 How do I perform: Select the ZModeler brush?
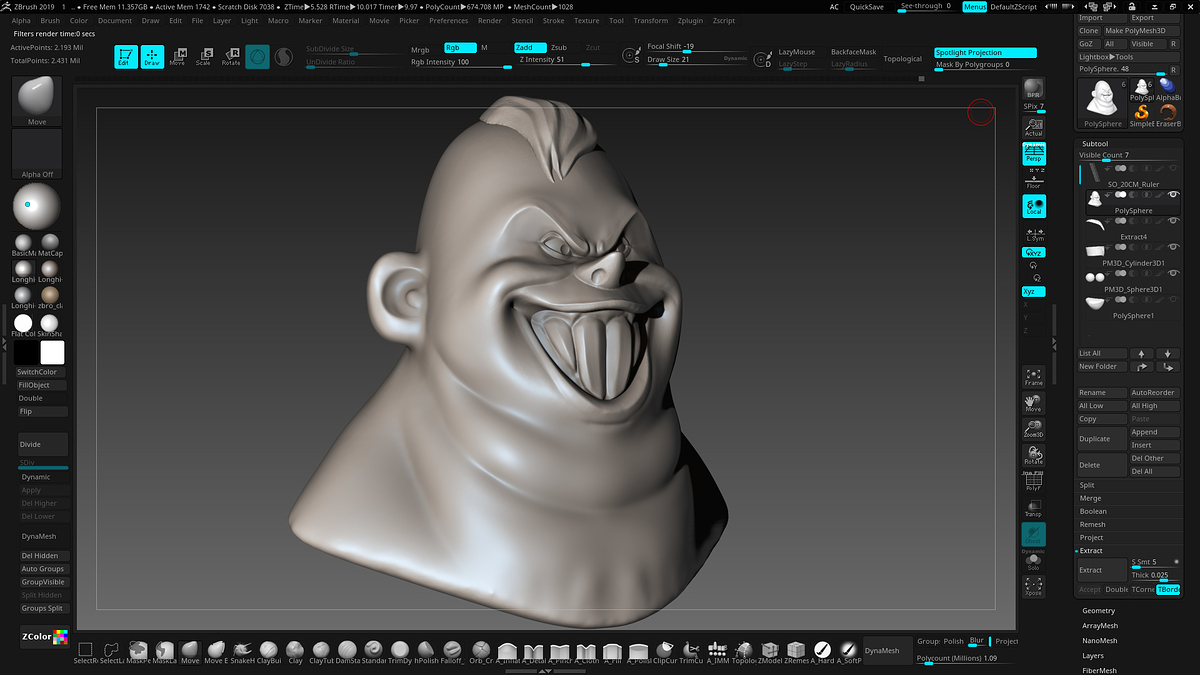(x=770, y=651)
